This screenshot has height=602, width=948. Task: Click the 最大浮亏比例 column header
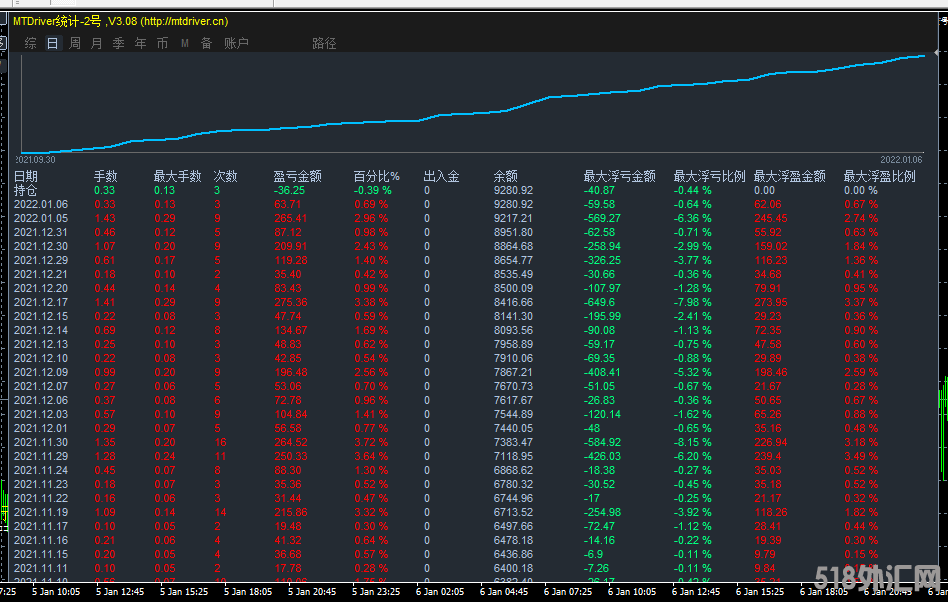(709, 176)
